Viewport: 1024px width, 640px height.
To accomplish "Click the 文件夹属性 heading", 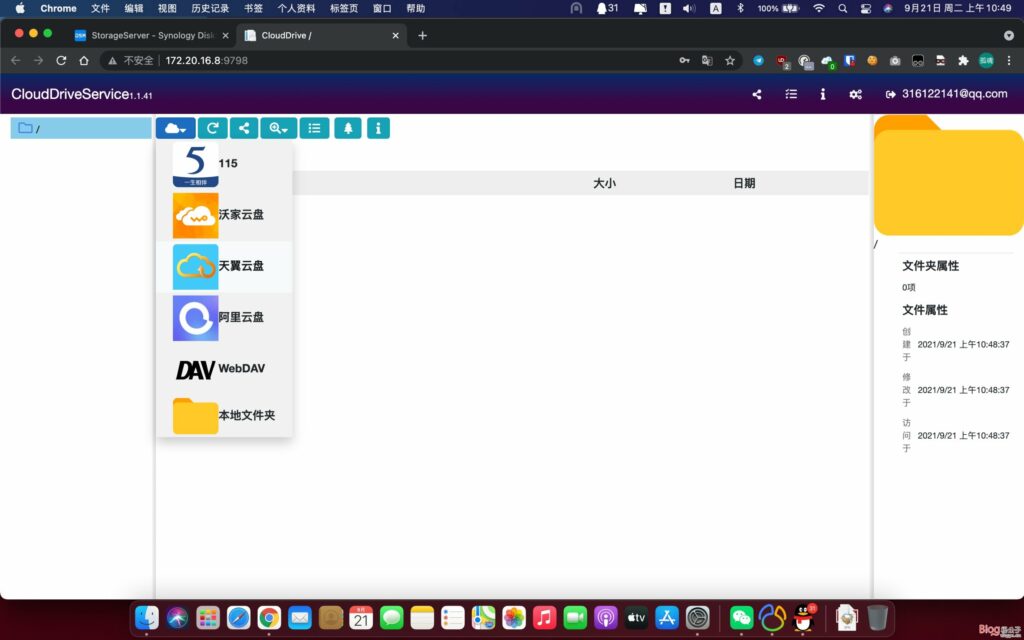I will (x=931, y=266).
